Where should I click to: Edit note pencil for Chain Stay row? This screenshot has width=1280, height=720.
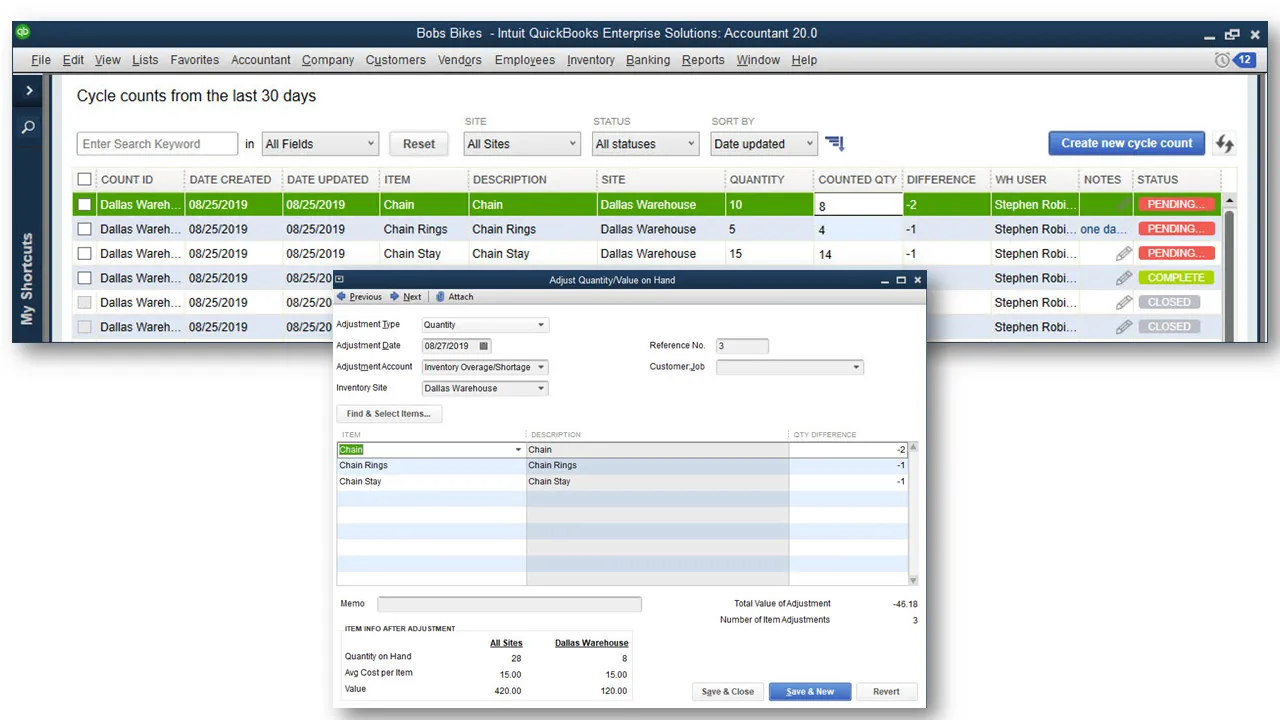[1124, 254]
